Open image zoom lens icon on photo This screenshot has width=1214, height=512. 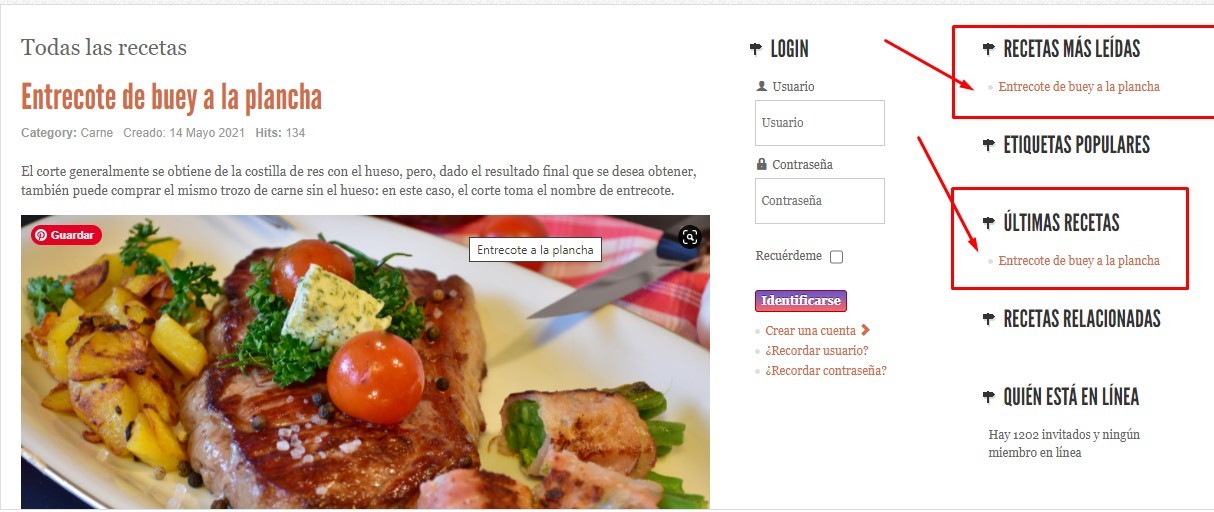click(689, 237)
